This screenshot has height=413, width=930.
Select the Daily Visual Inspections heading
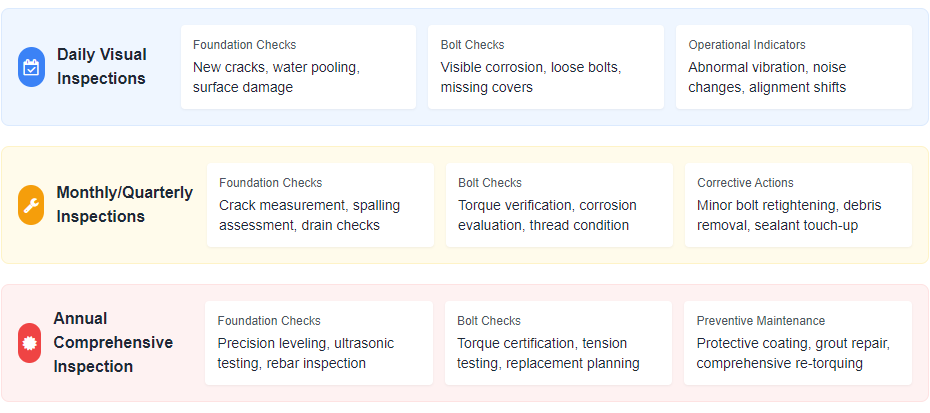point(101,66)
